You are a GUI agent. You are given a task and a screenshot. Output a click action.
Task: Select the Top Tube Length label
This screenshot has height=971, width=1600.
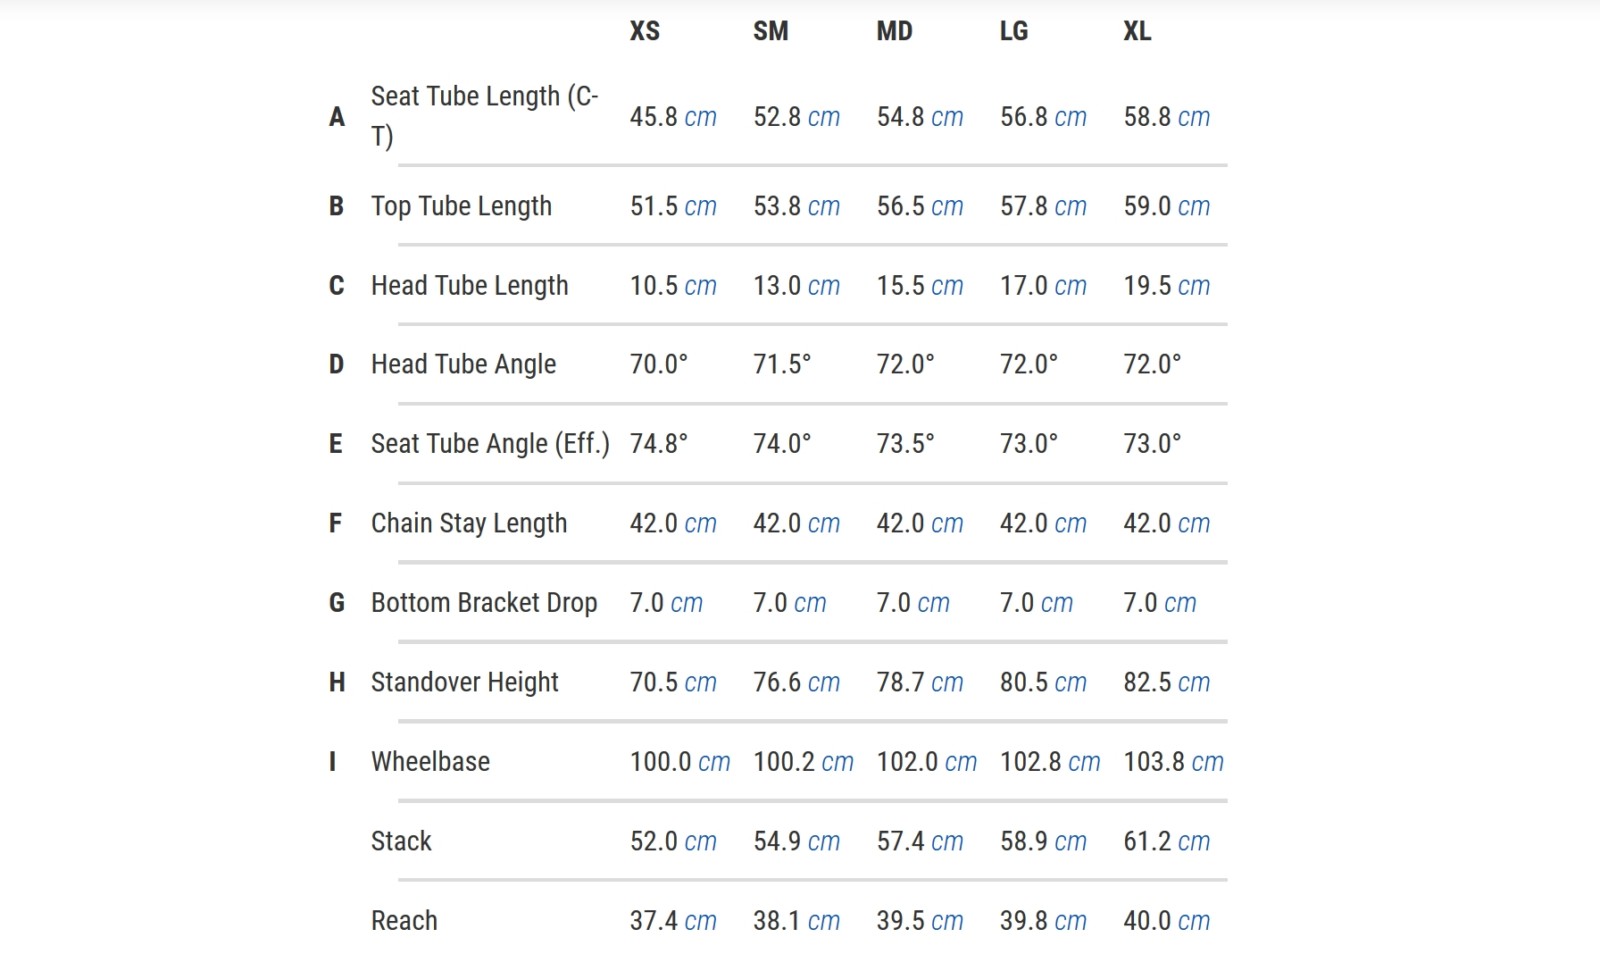461,206
